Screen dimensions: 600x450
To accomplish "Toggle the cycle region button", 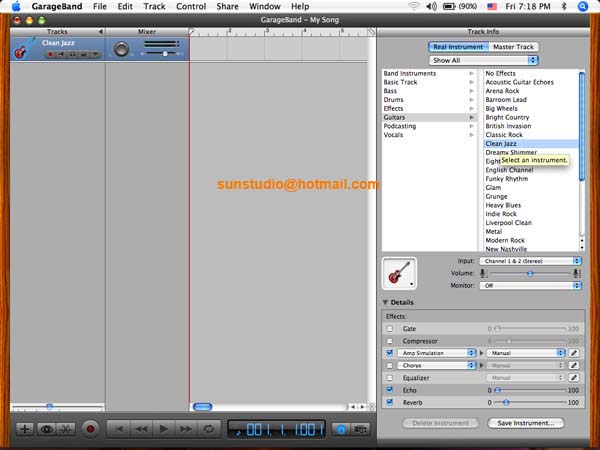I will [209, 429].
